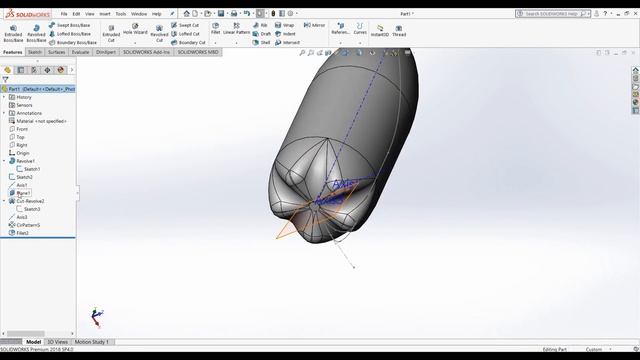Open the Curves tool

[x=360, y=29]
